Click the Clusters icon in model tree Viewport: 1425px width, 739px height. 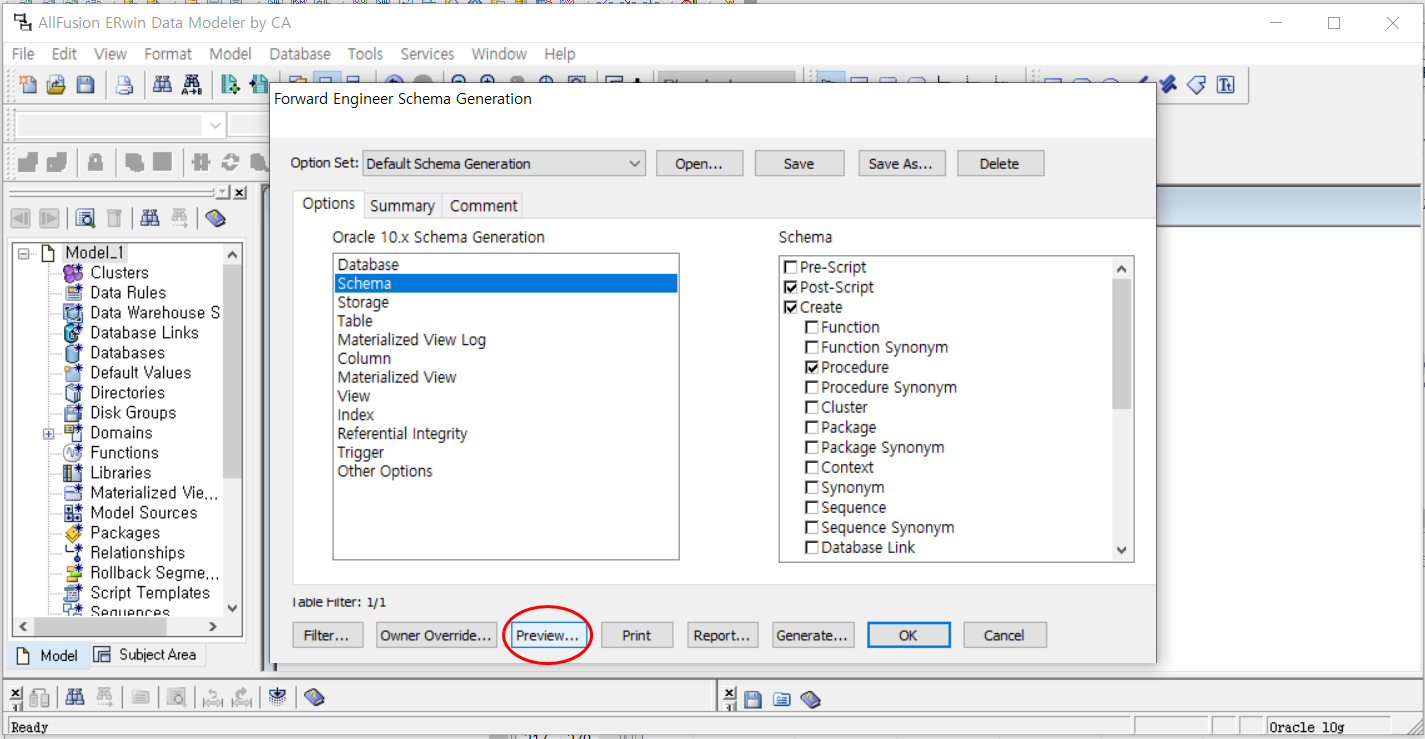pos(73,272)
